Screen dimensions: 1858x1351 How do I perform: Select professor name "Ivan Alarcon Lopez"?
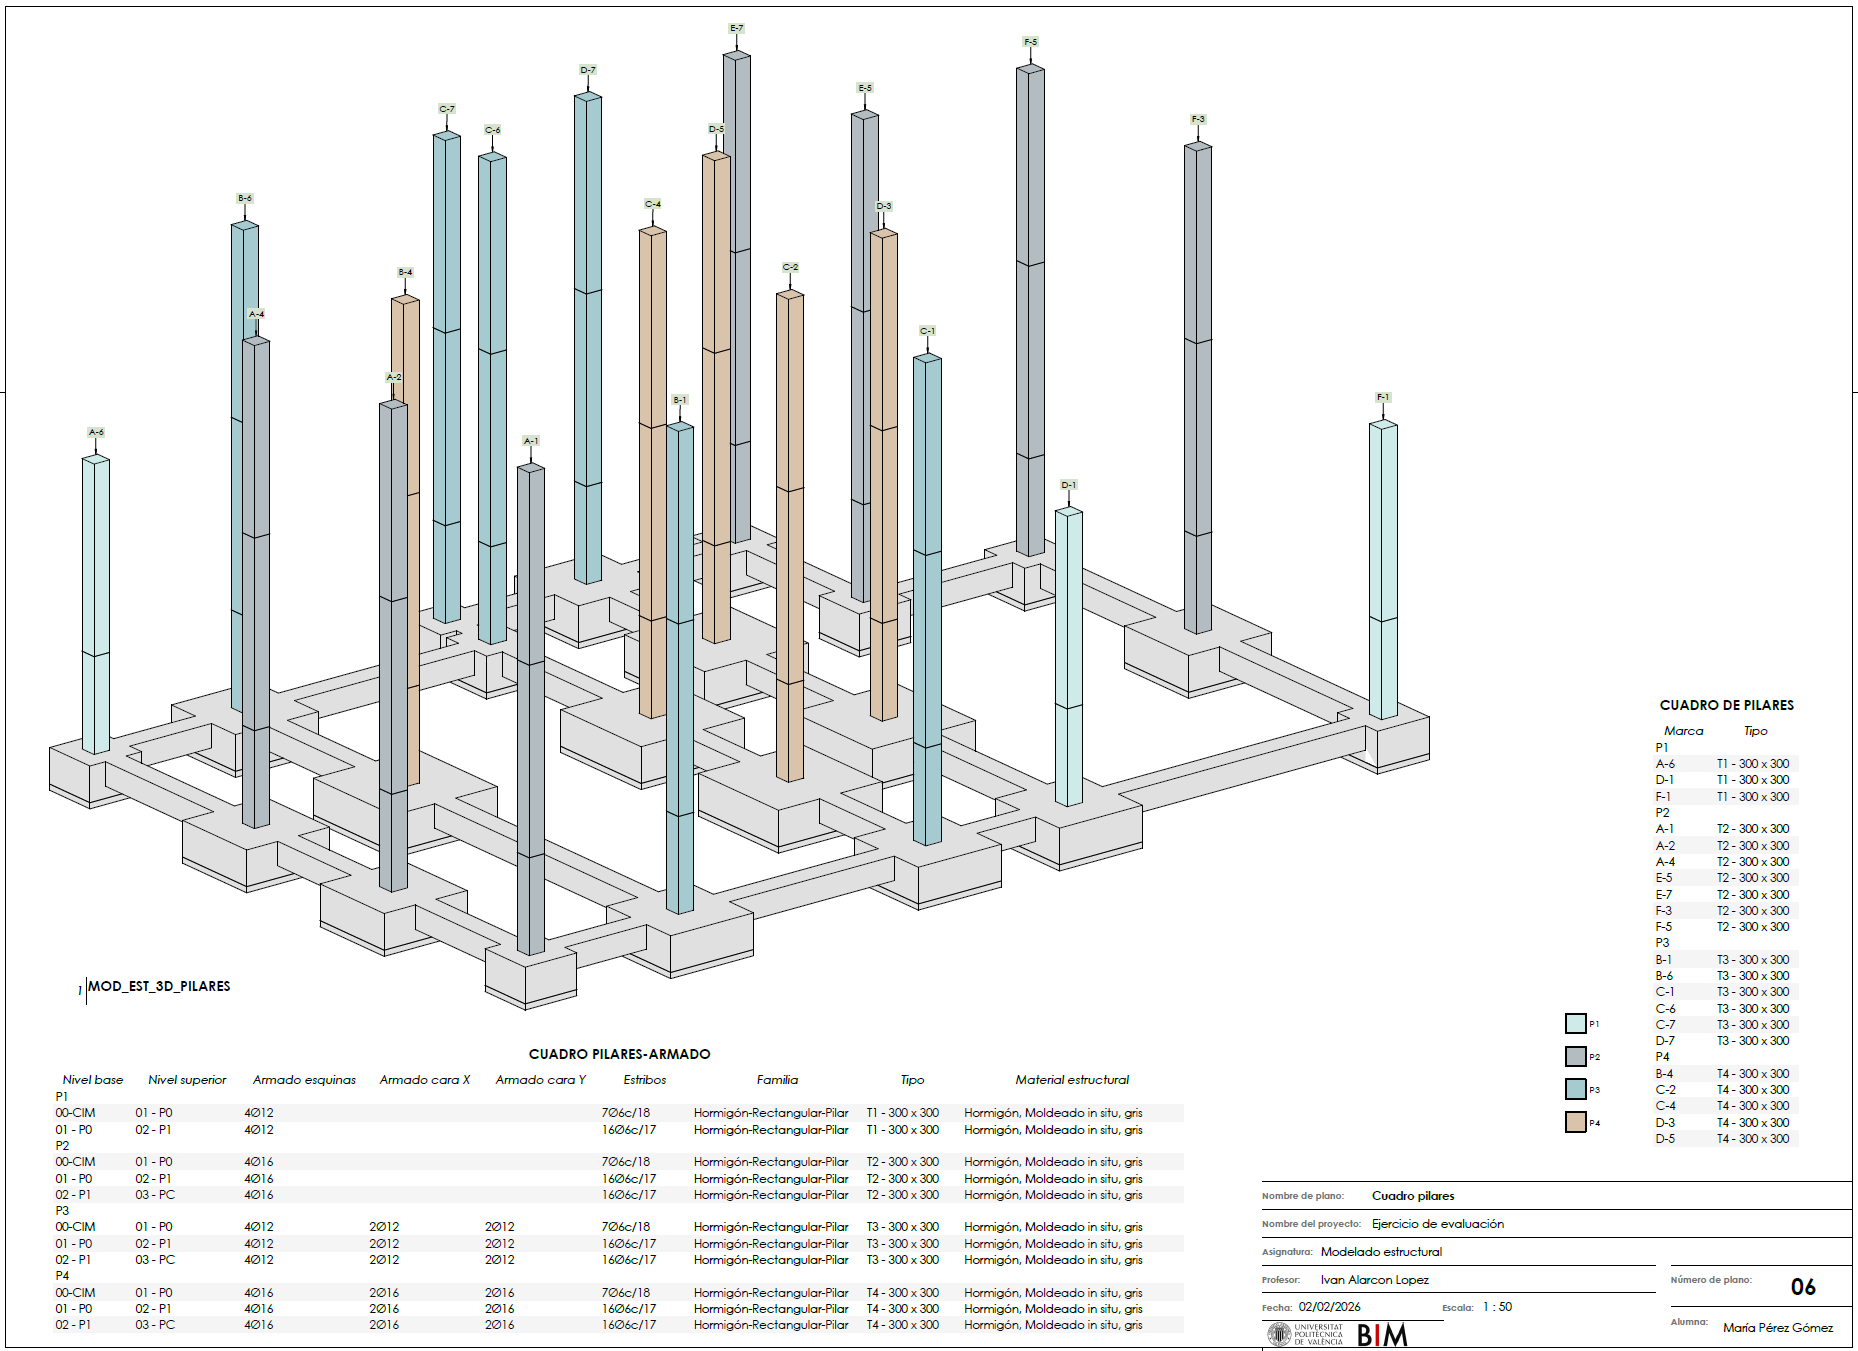(1375, 1280)
